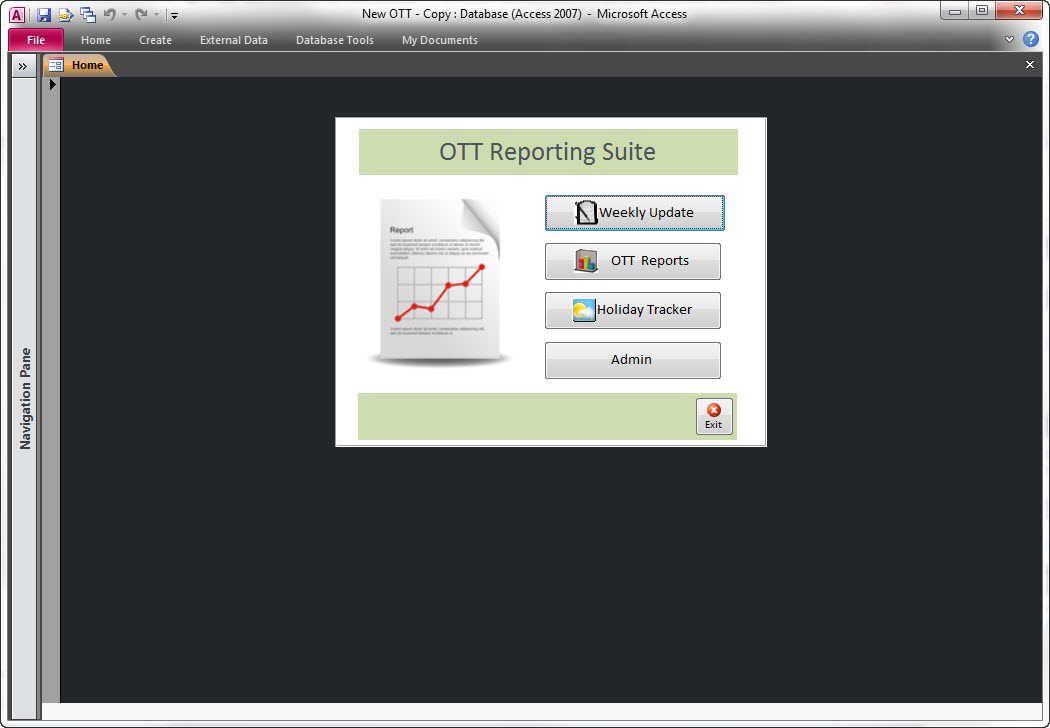Expand the Navigation Pane with the double-arrow button
Image resolution: width=1050 pixels, height=728 pixels.
tap(23, 66)
